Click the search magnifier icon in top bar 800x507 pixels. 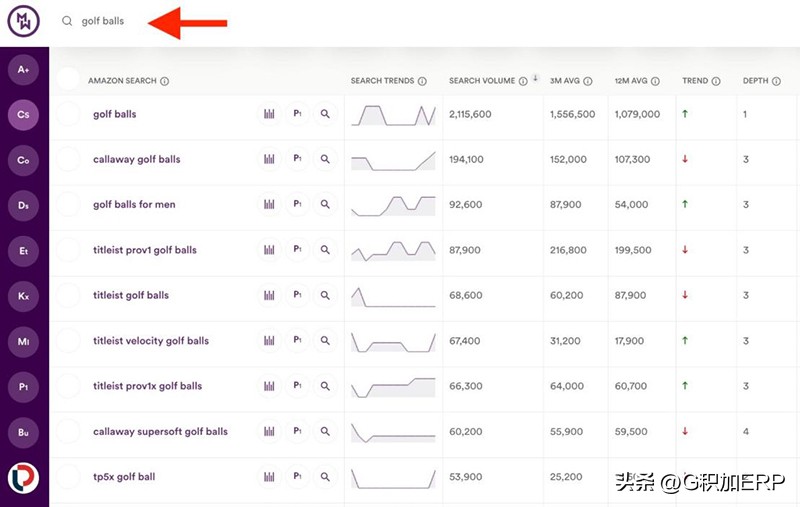click(x=67, y=21)
